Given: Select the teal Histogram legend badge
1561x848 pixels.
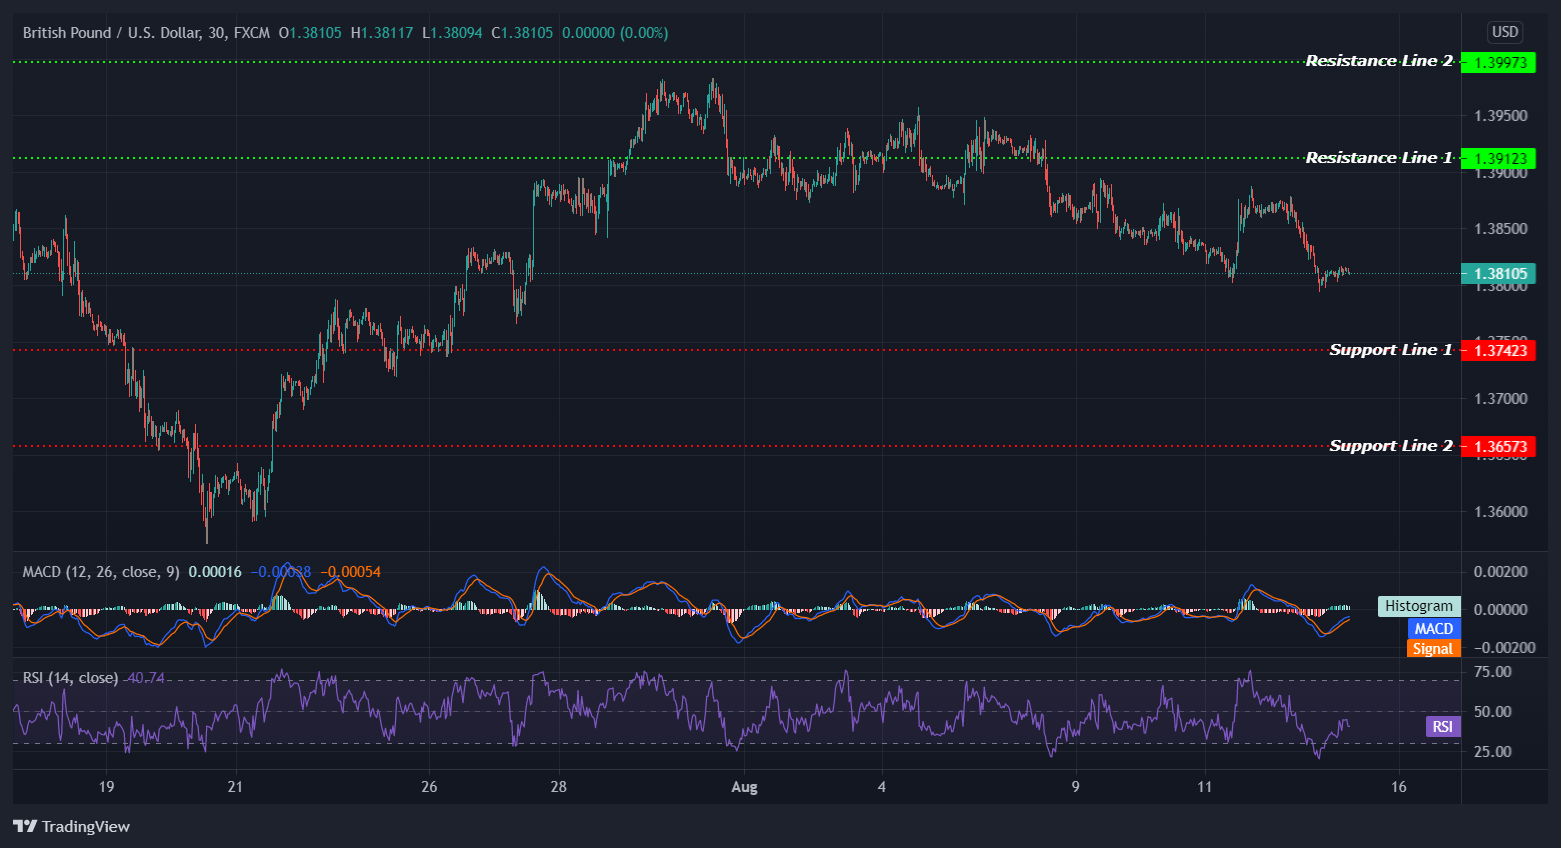Looking at the screenshot, I should pyautogui.click(x=1418, y=606).
